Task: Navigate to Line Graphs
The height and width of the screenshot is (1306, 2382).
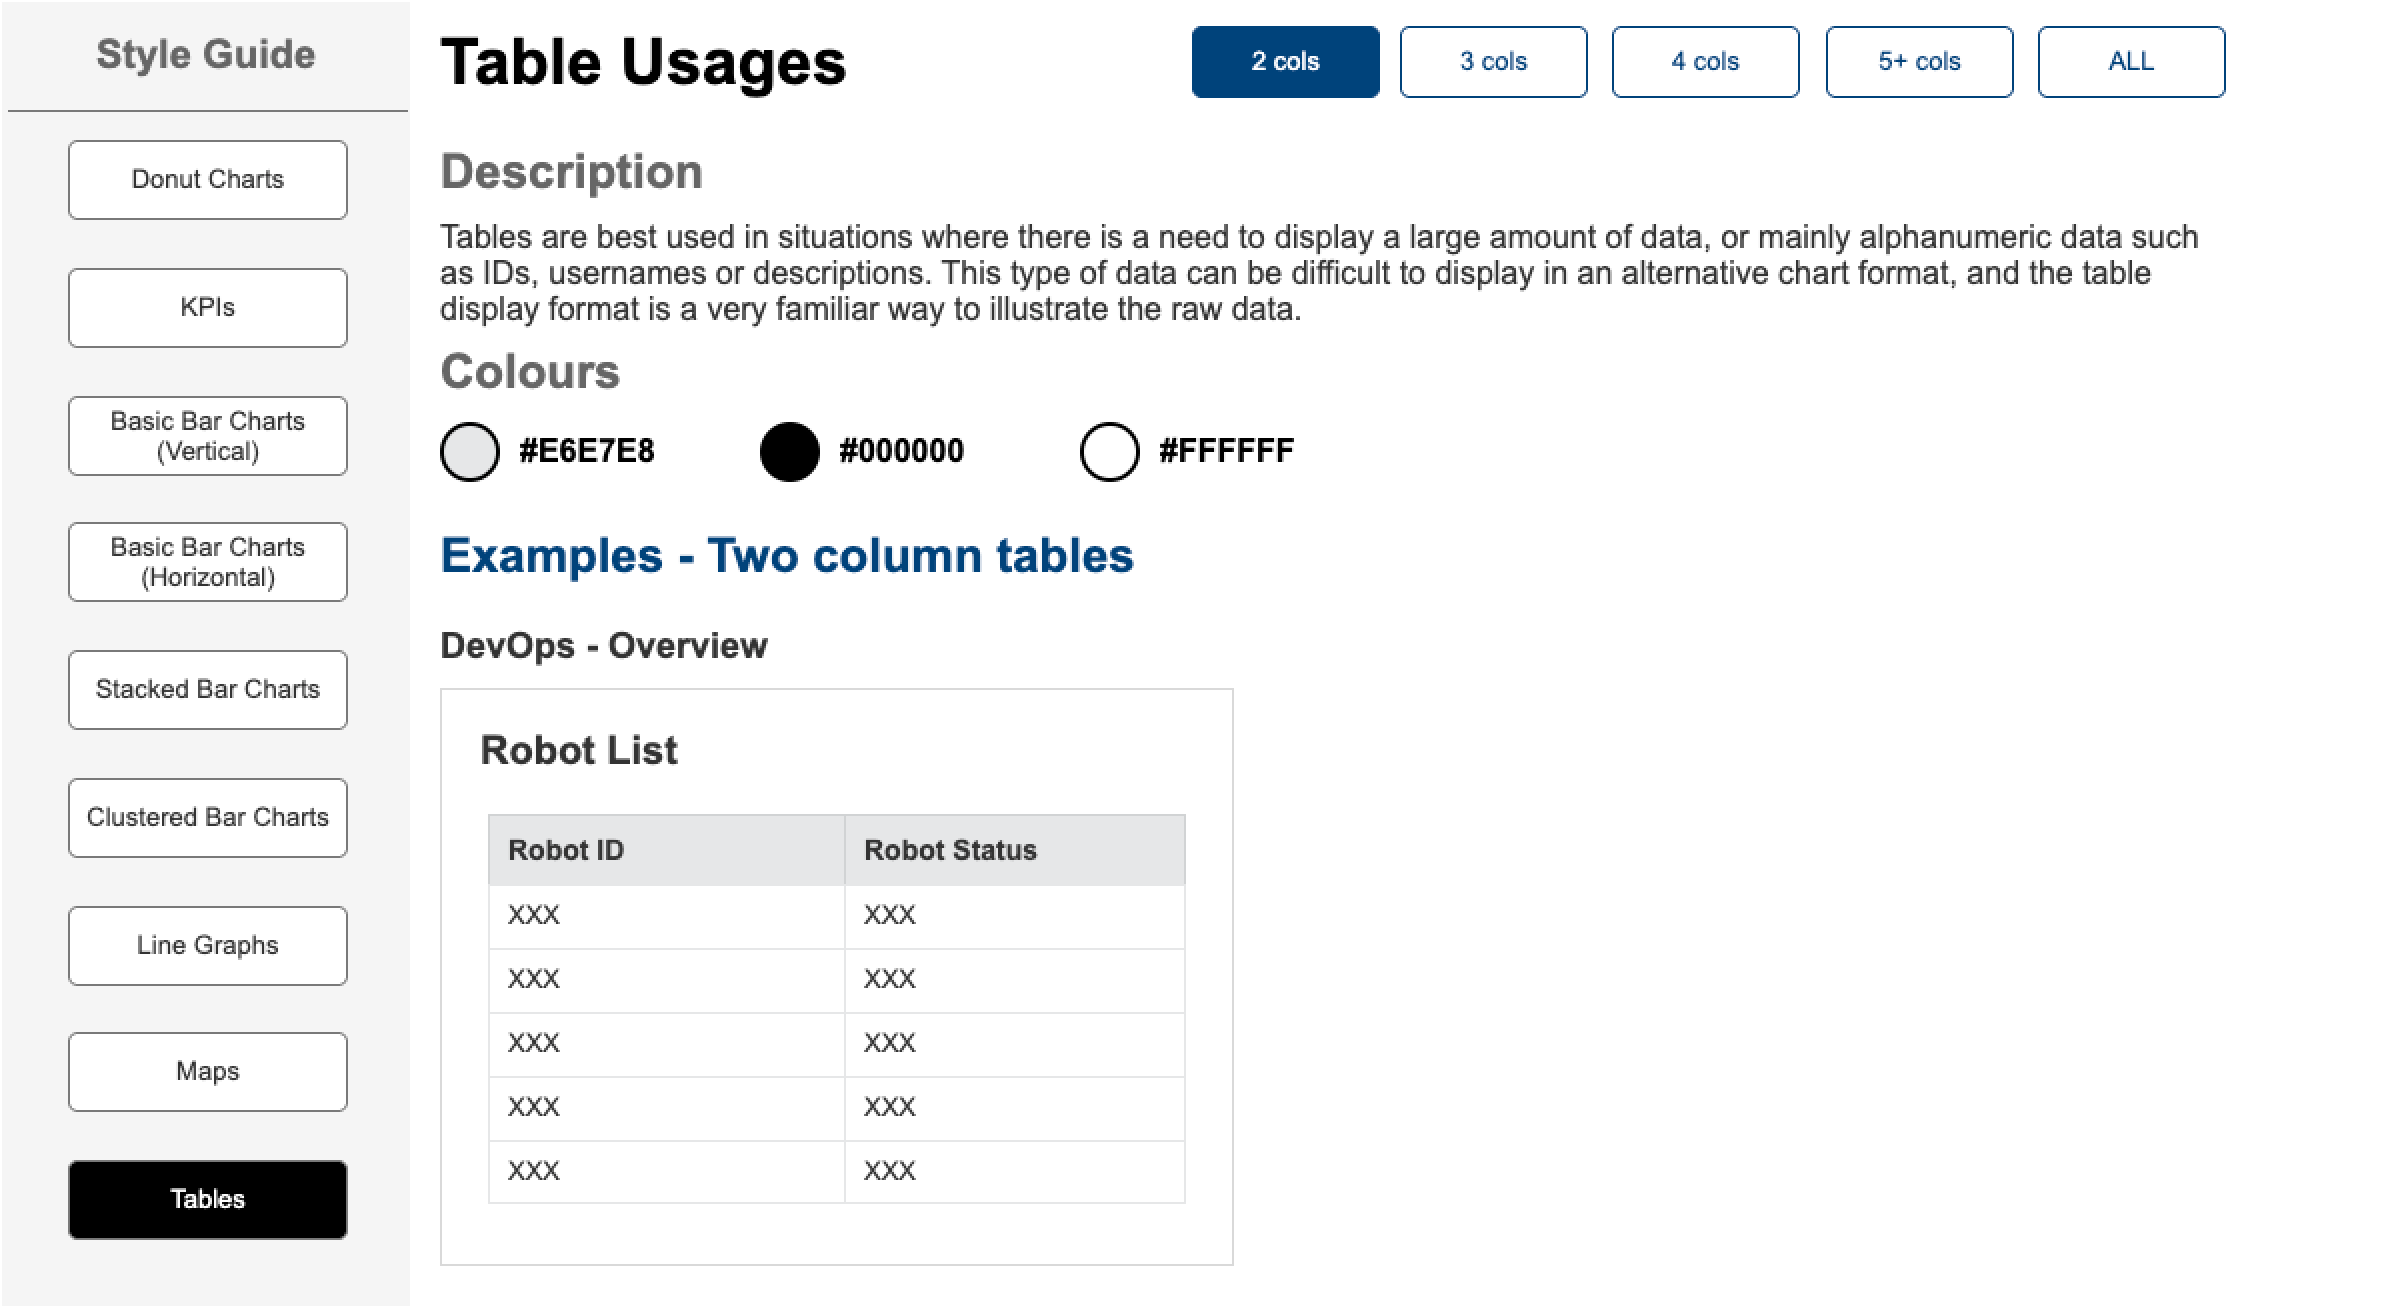Action: point(208,946)
